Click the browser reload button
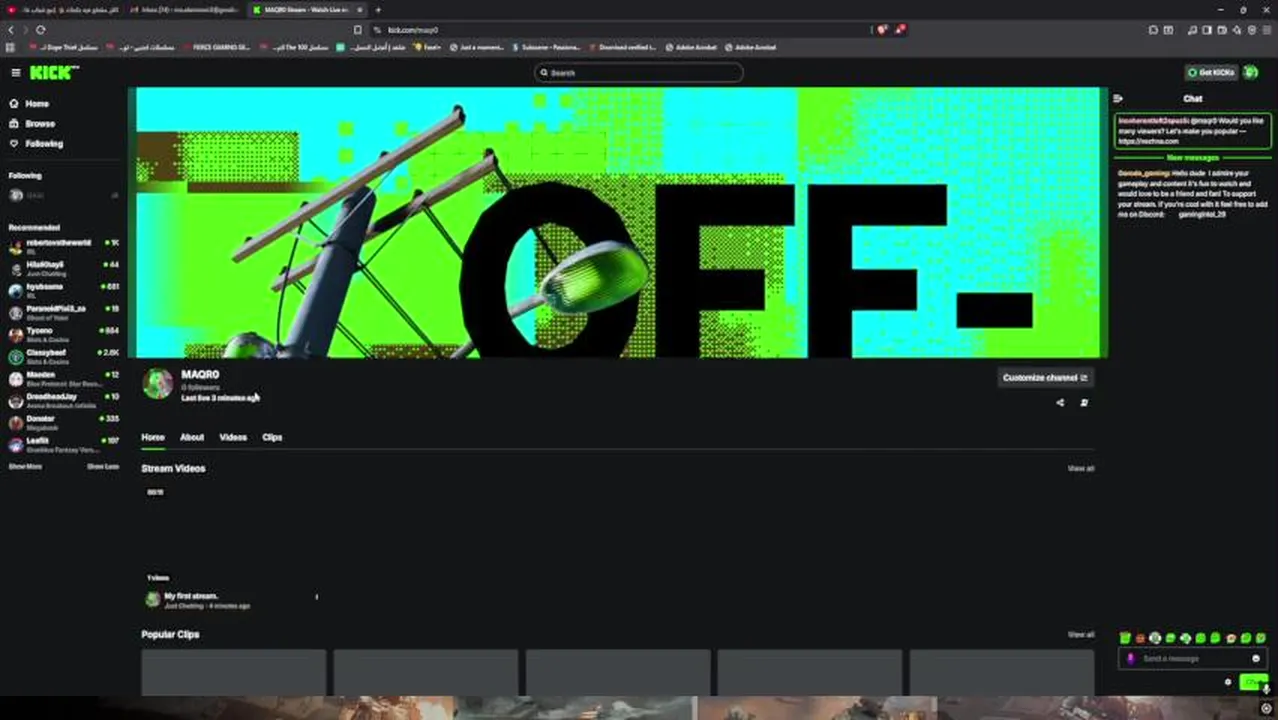Viewport: 1278px width, 720px height. pyautogui.click(x=41, y=30)
